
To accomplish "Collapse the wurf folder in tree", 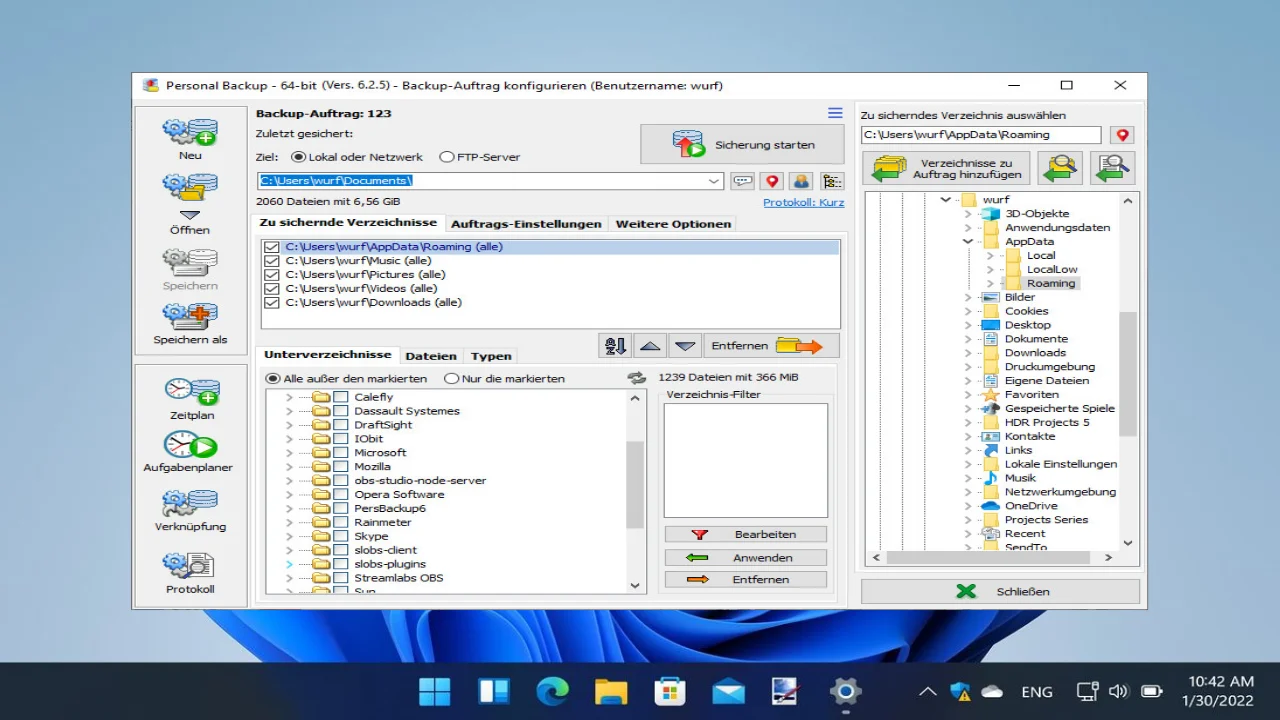I will point(946,200).
